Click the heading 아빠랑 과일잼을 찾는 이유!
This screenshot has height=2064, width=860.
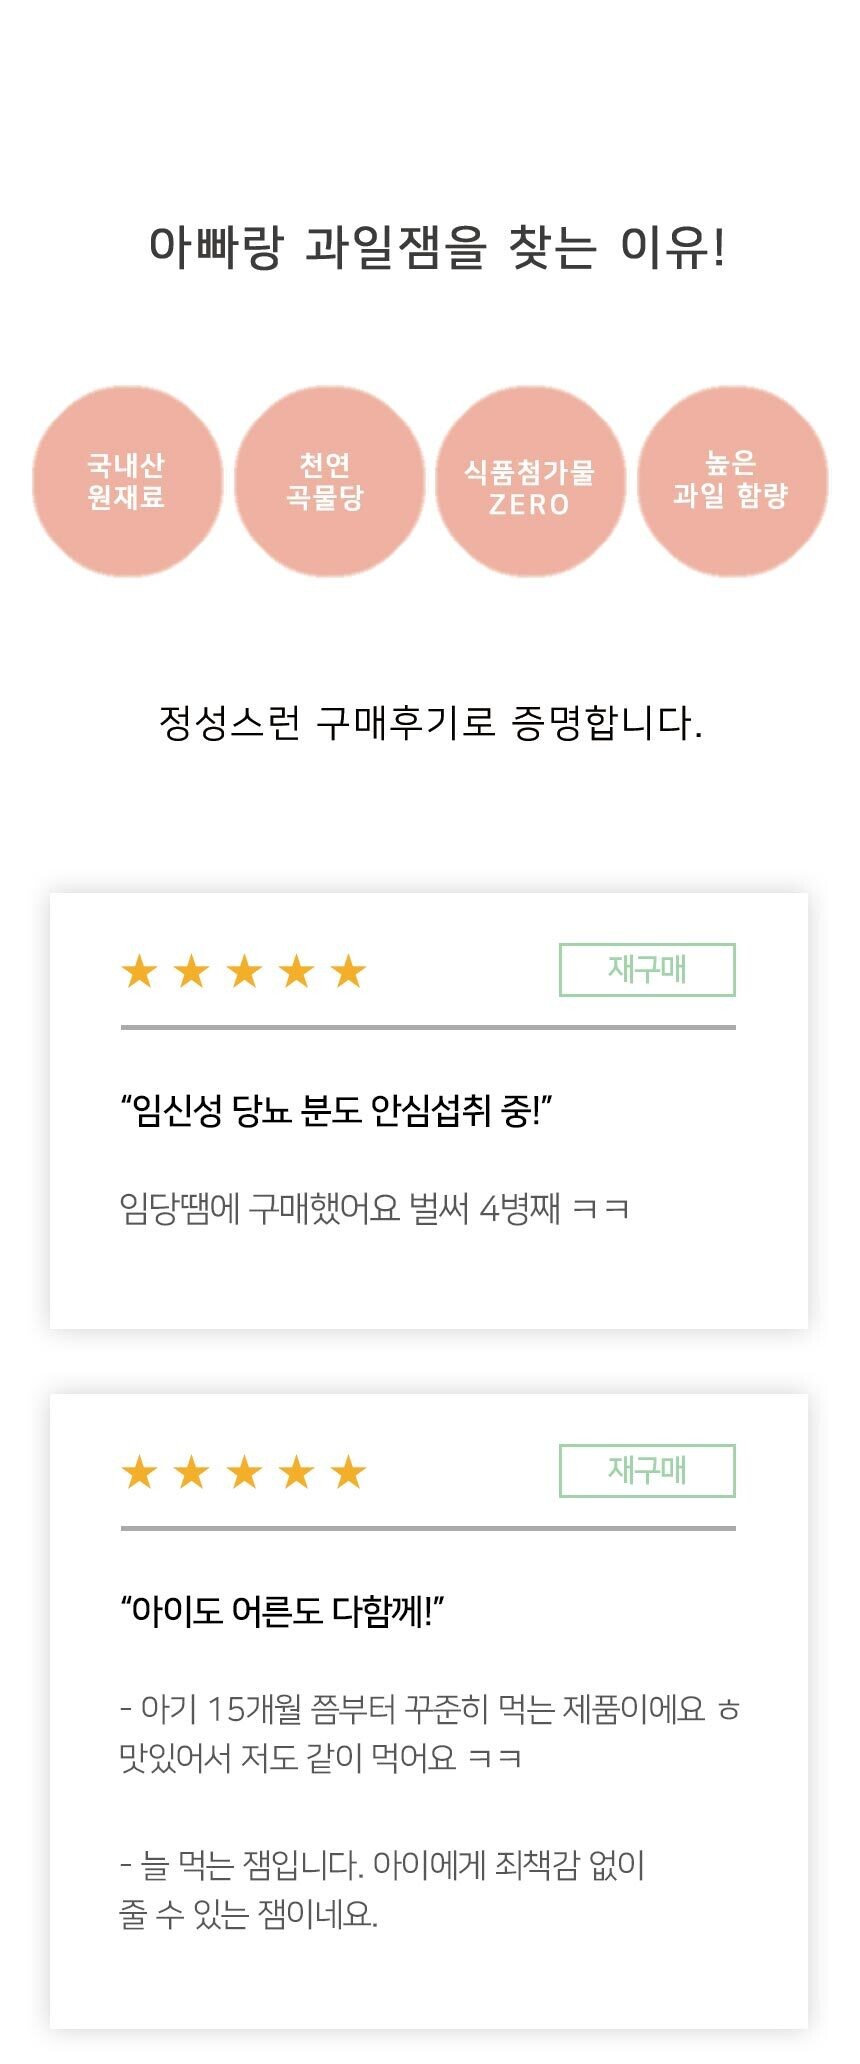coord(436,247)
